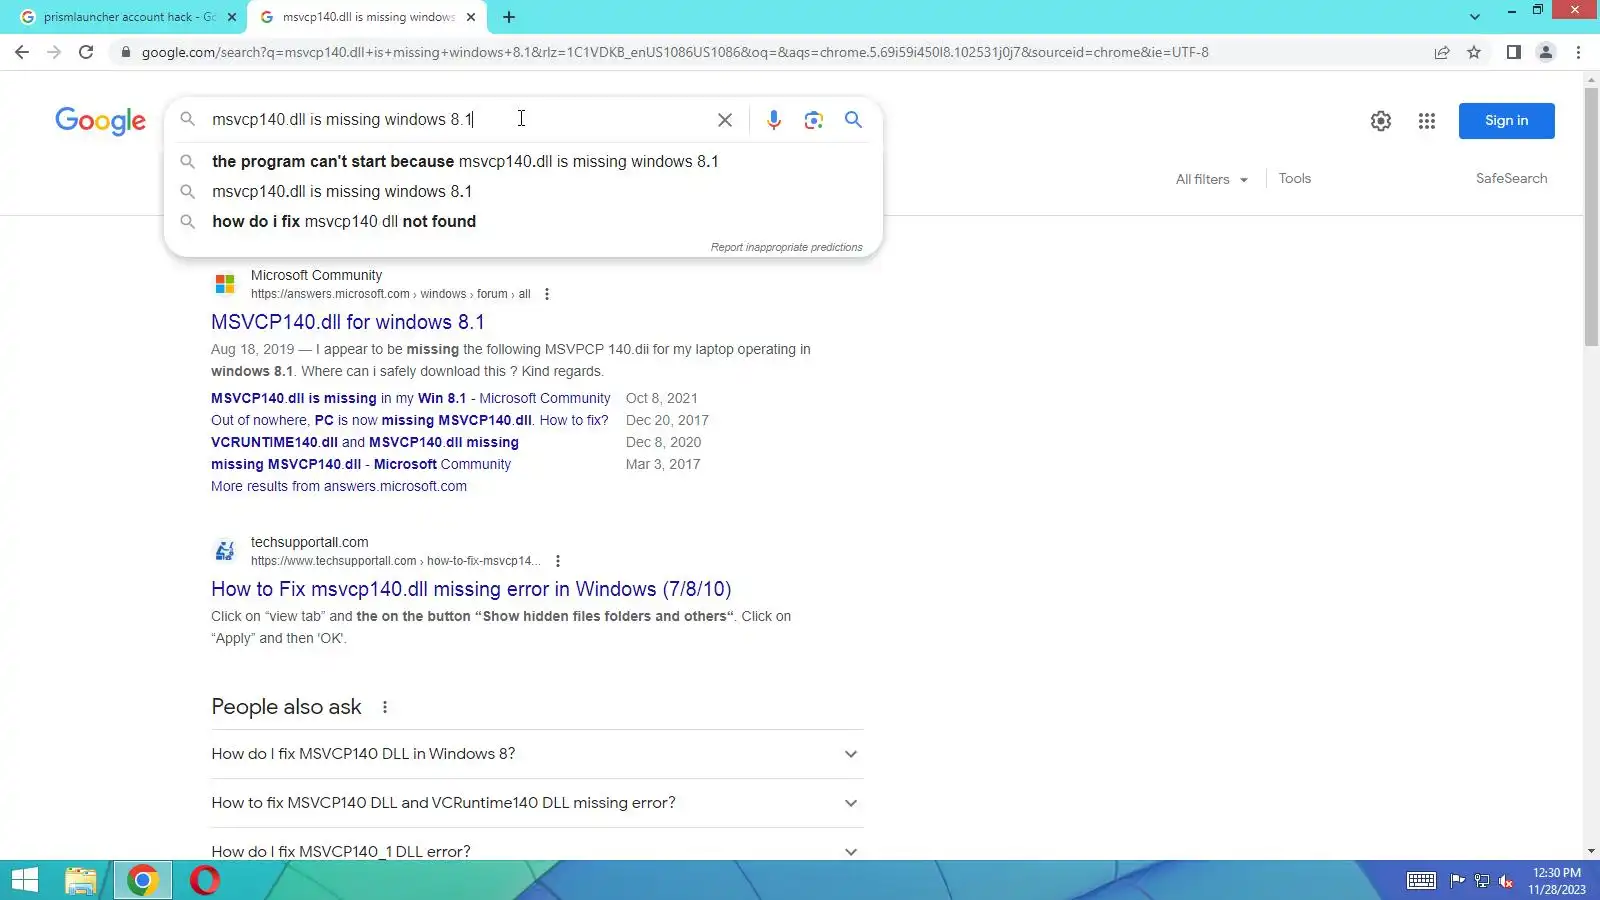Click the network tray icon
The width and height of the screenshot is (1600, 900).
pyautogui.click(x=1482, y=881)
